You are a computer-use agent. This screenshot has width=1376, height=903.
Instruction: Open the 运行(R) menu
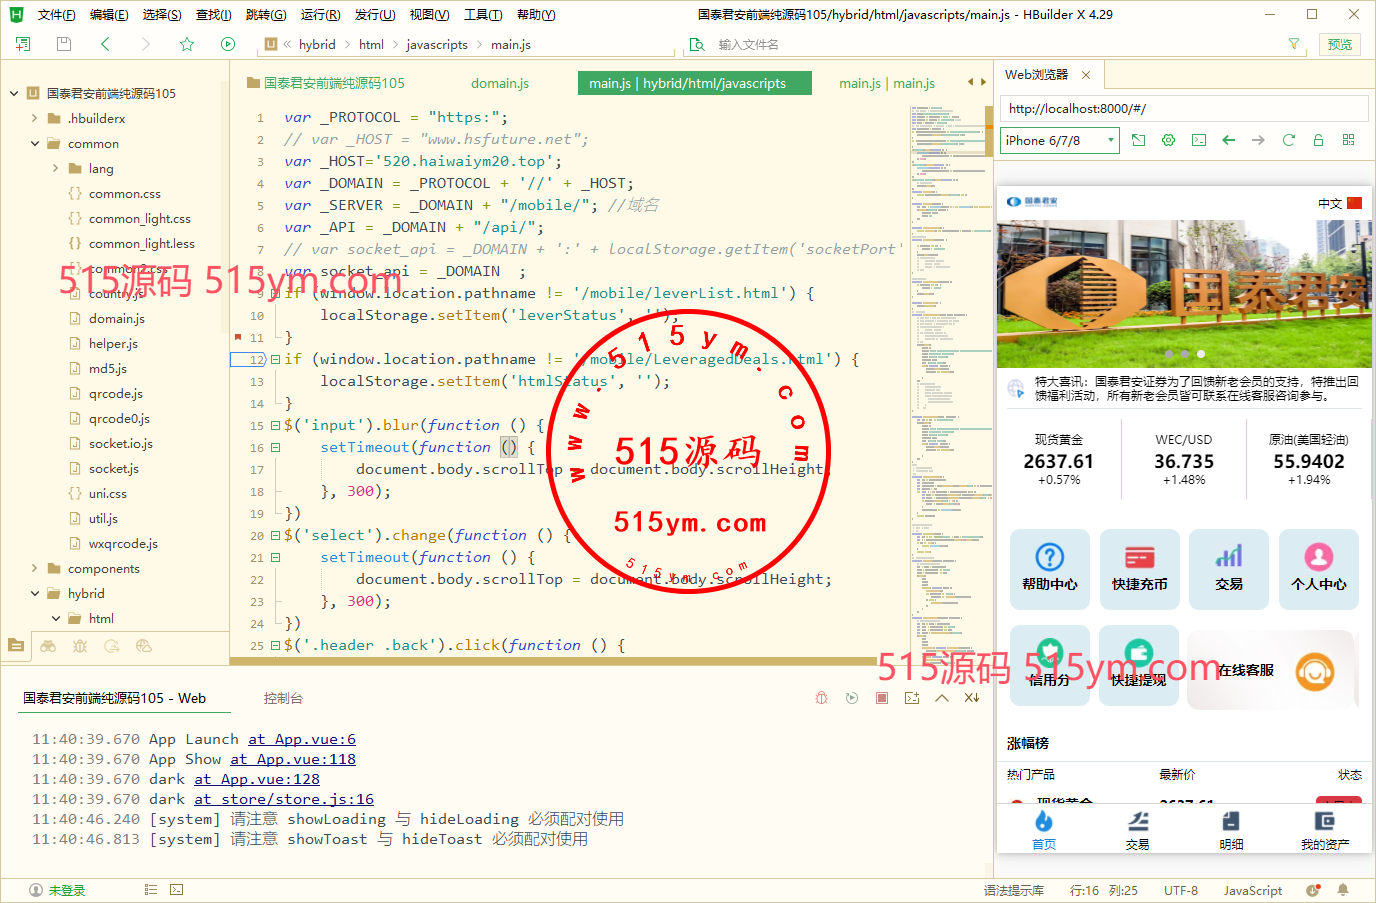point(320,15)
